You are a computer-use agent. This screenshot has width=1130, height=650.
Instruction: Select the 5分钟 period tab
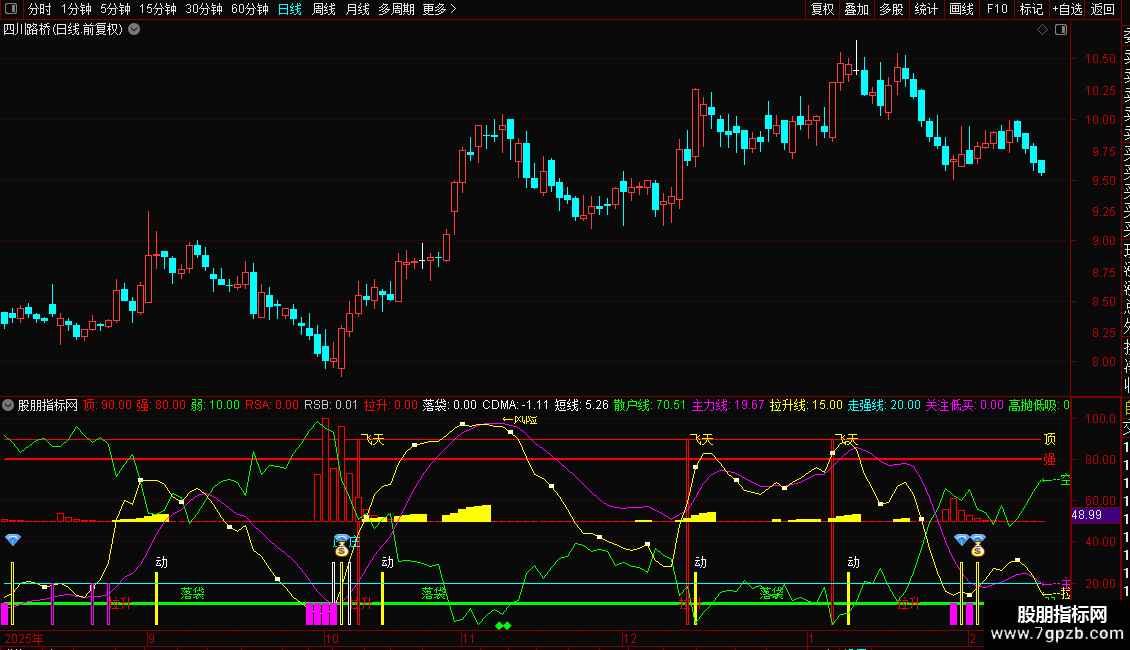click(x=115, y=9)
